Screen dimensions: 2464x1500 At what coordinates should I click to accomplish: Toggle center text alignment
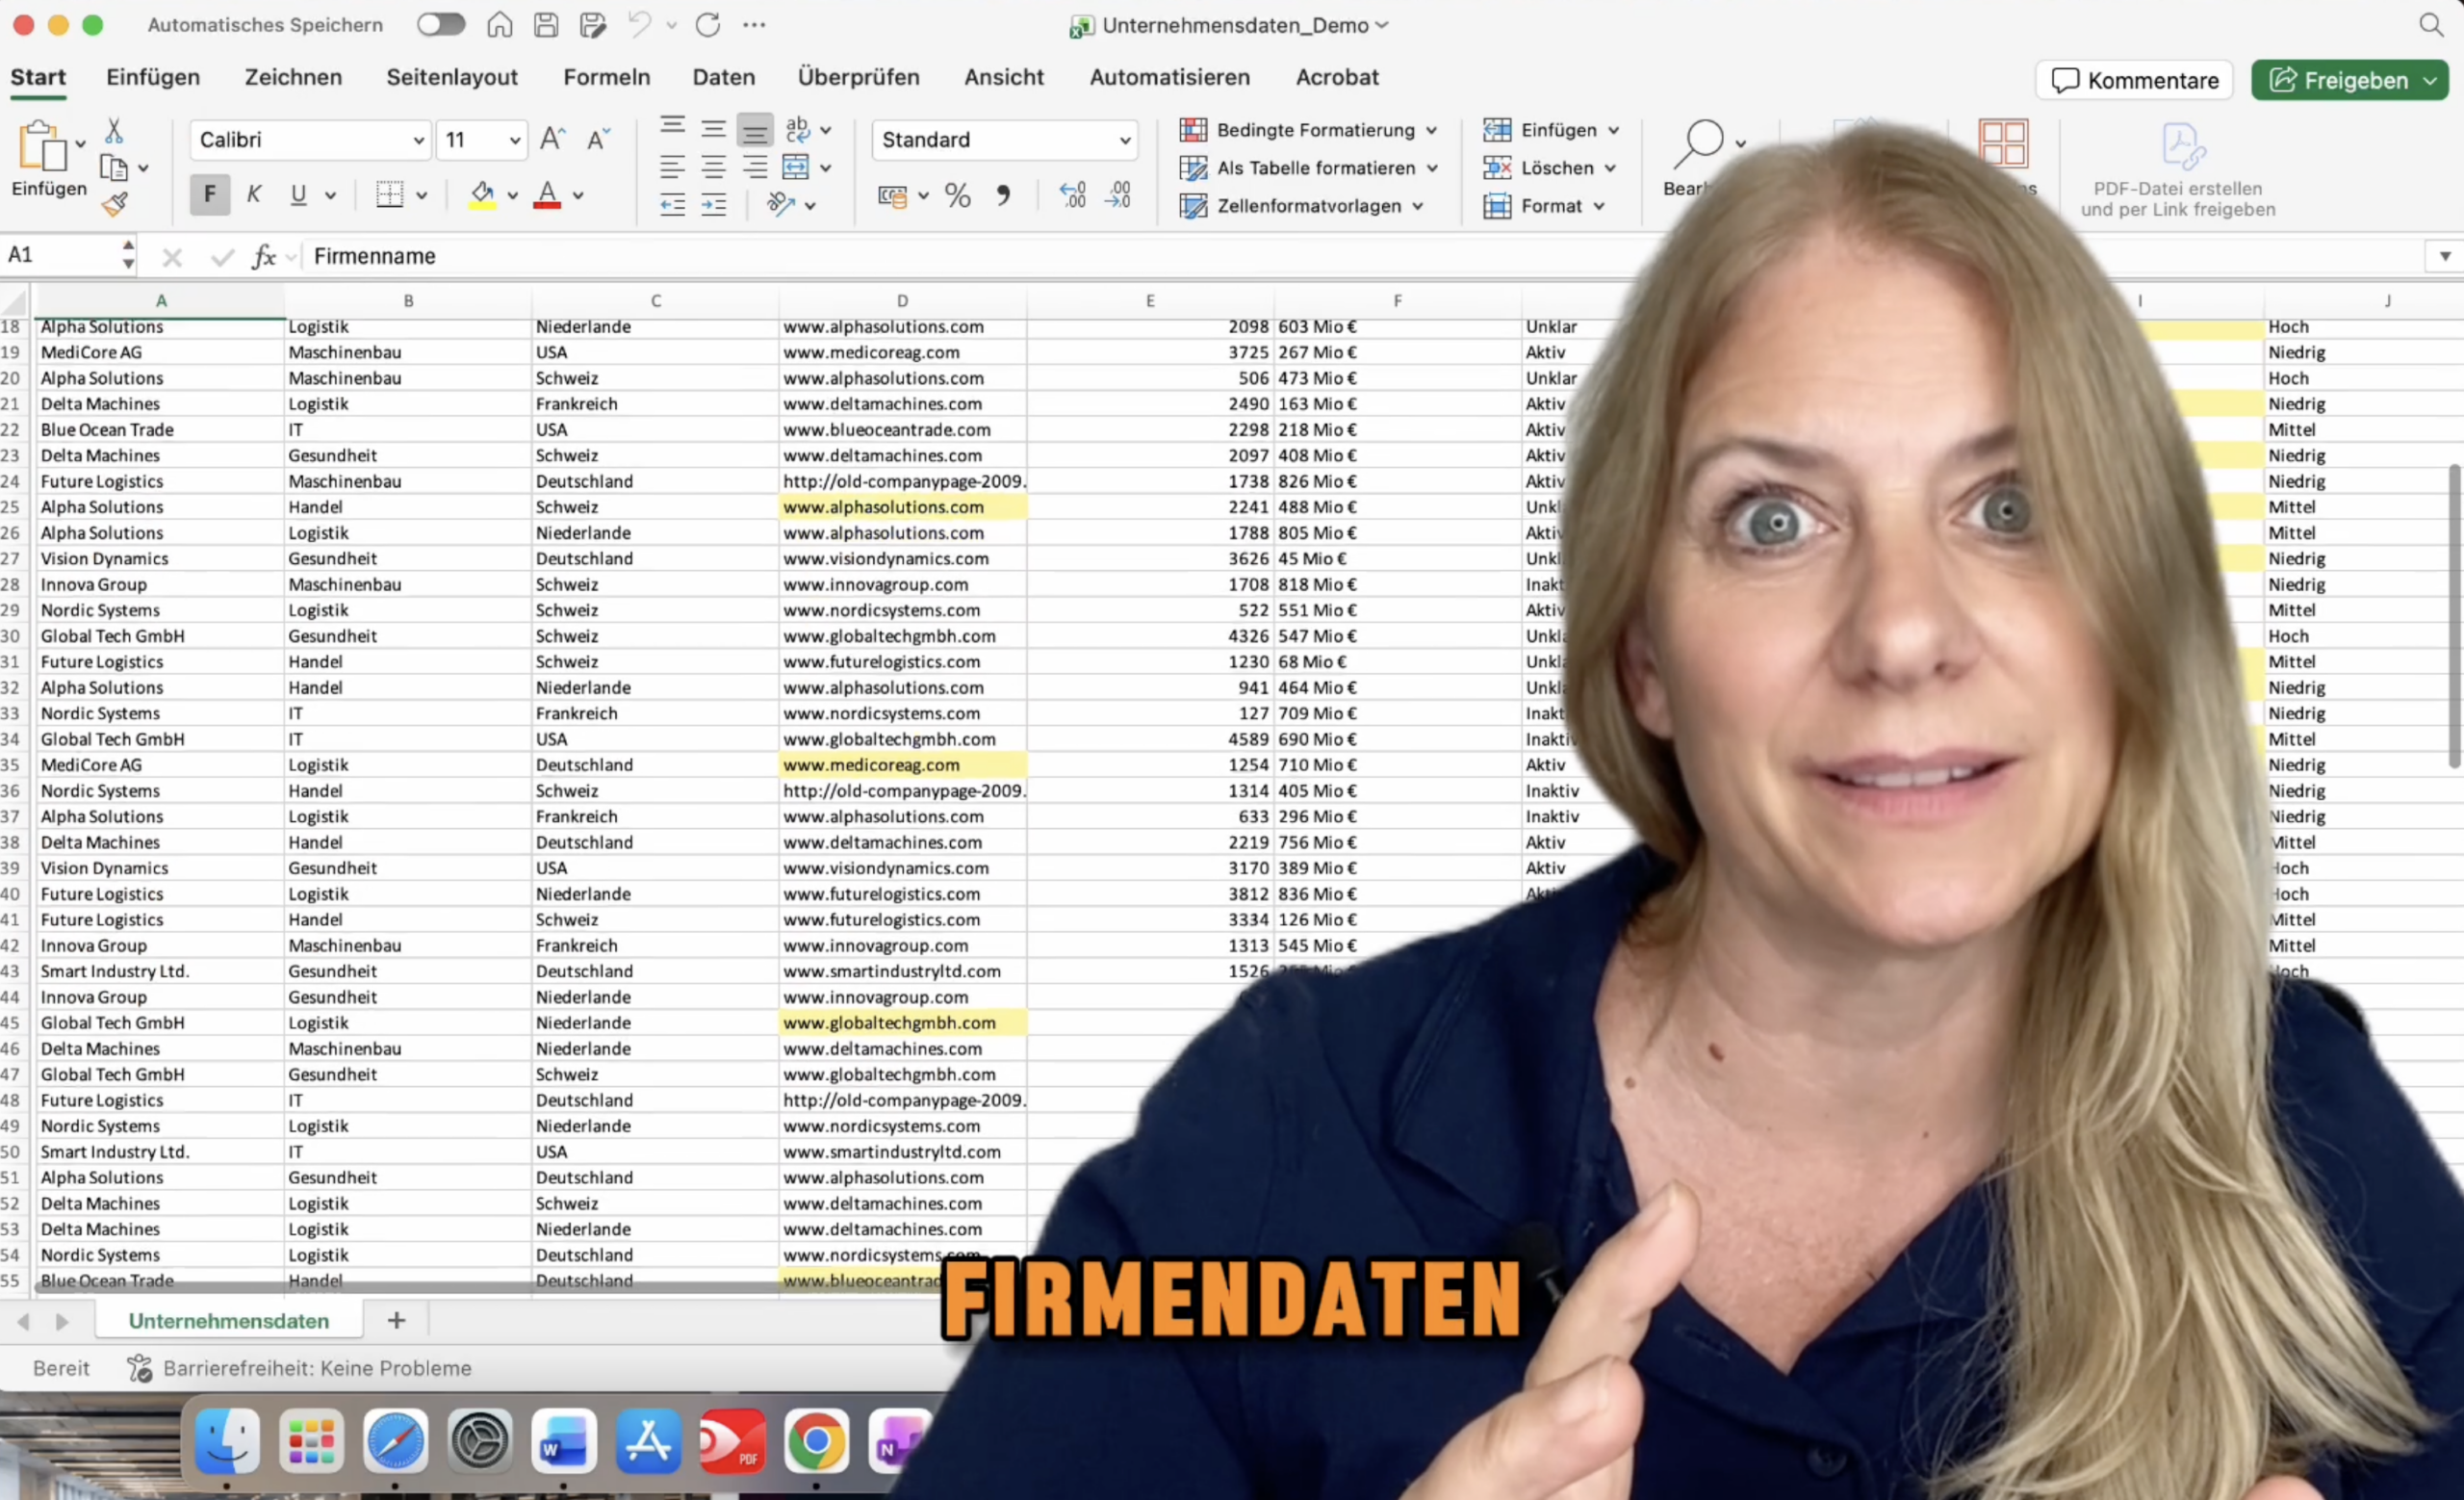point(713,167)
